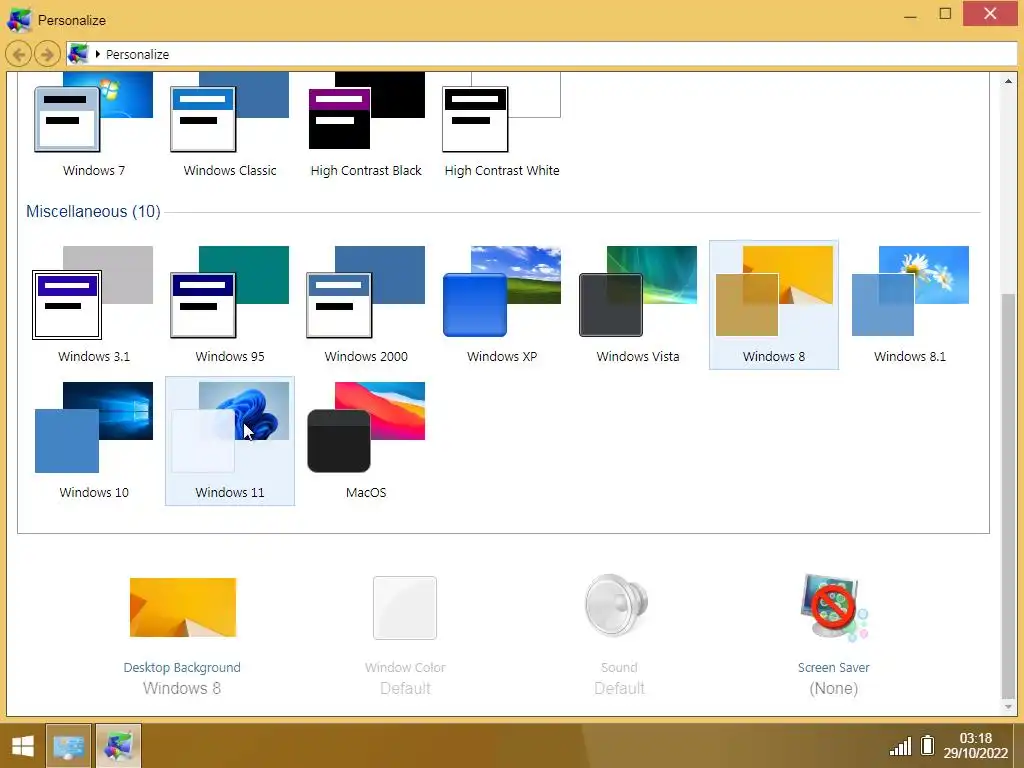Select the Windows Vista theme

(x=638, y=304)
